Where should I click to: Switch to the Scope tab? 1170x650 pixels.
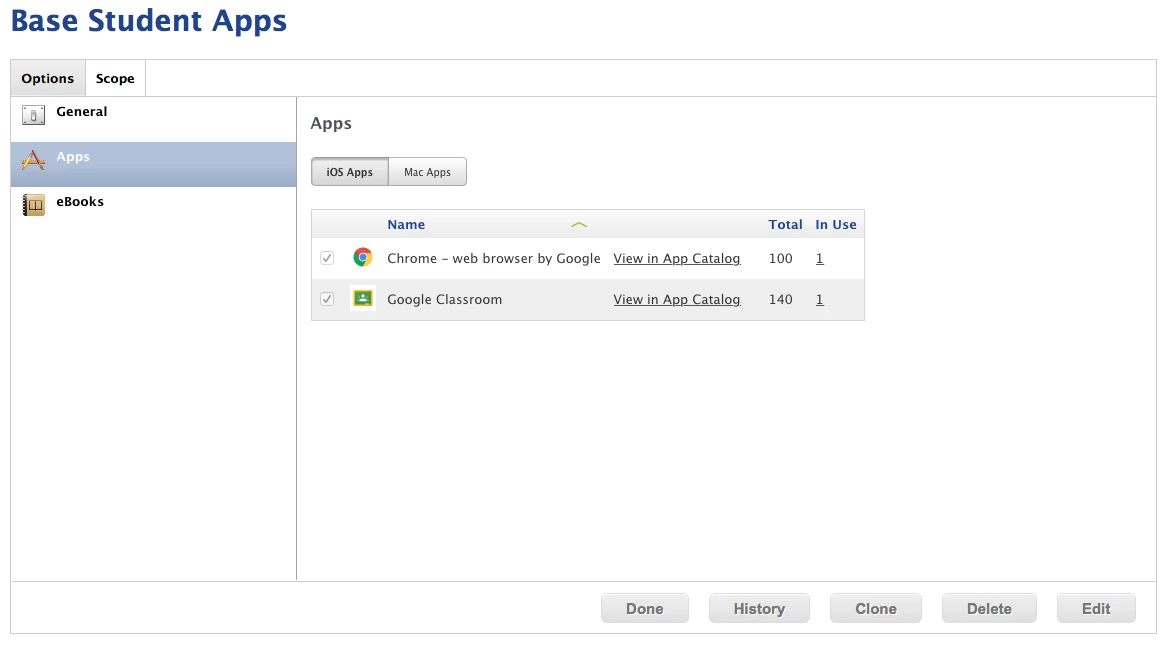click(x=115, y=78)
